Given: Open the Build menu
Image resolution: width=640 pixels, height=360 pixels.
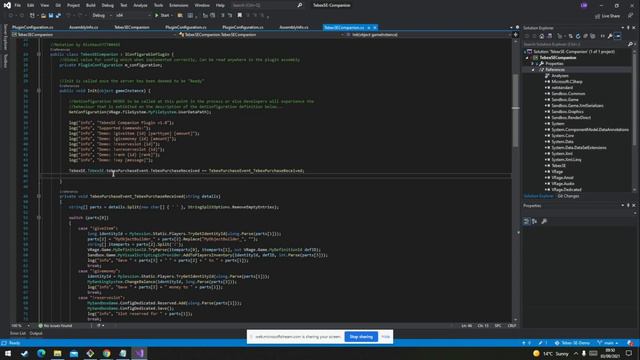Looking at the screenshot, I should point(91,5).
